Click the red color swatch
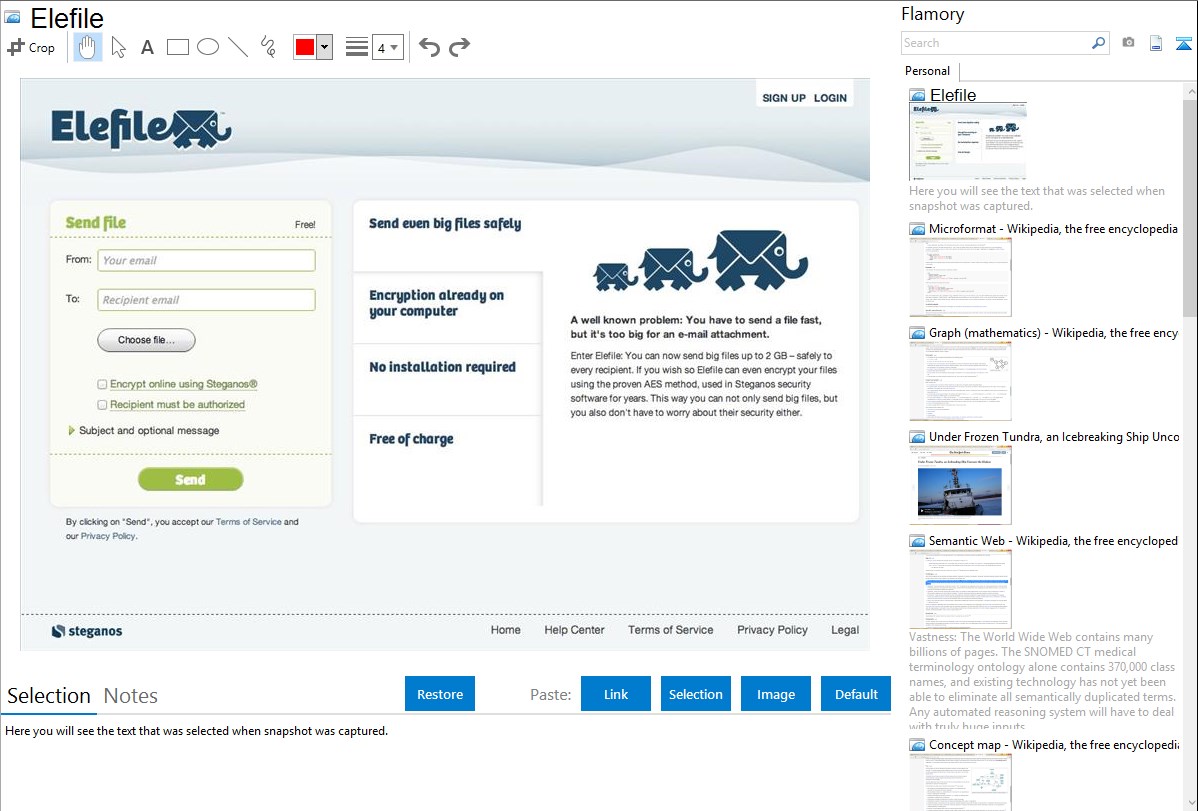The image size is (1198, 811). tap(305, 47)
